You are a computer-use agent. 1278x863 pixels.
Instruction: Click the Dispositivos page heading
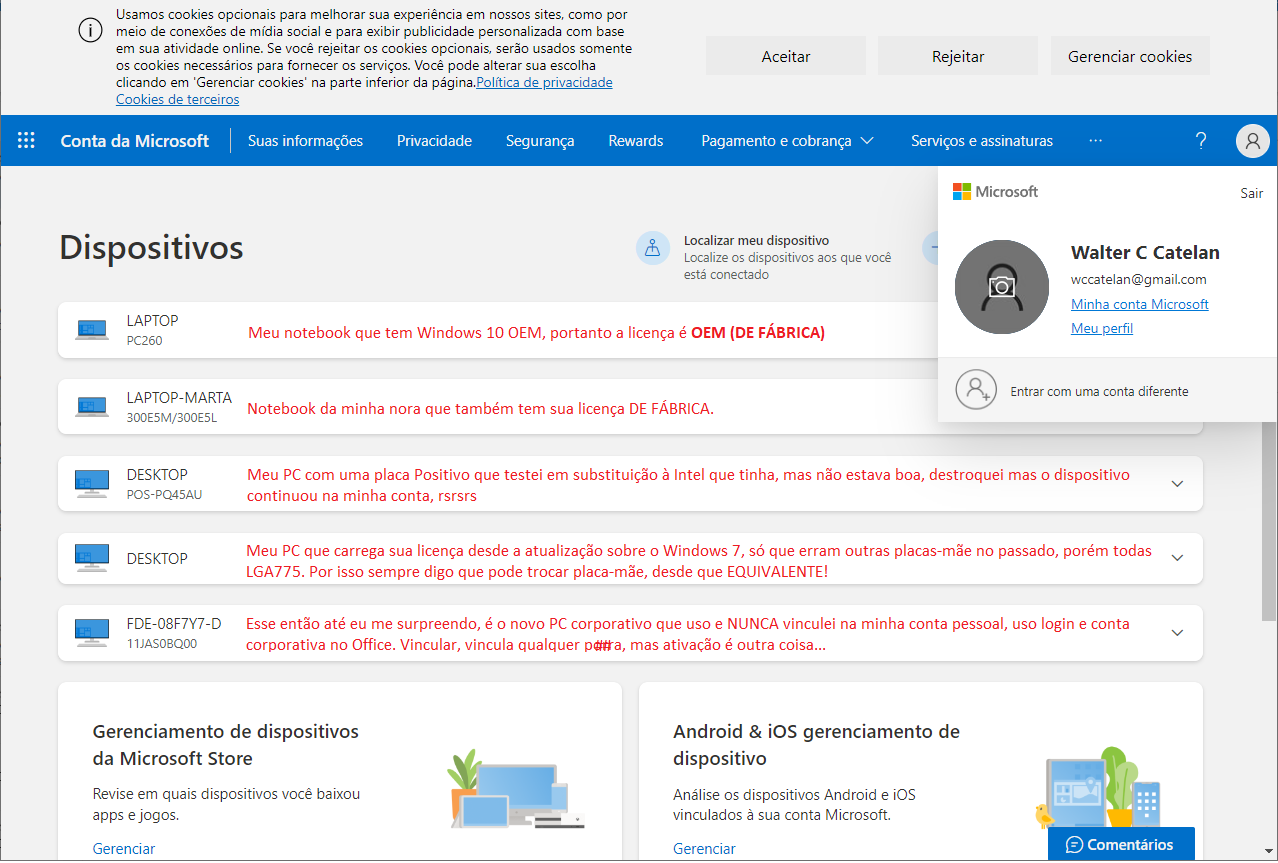pos(151,247)
